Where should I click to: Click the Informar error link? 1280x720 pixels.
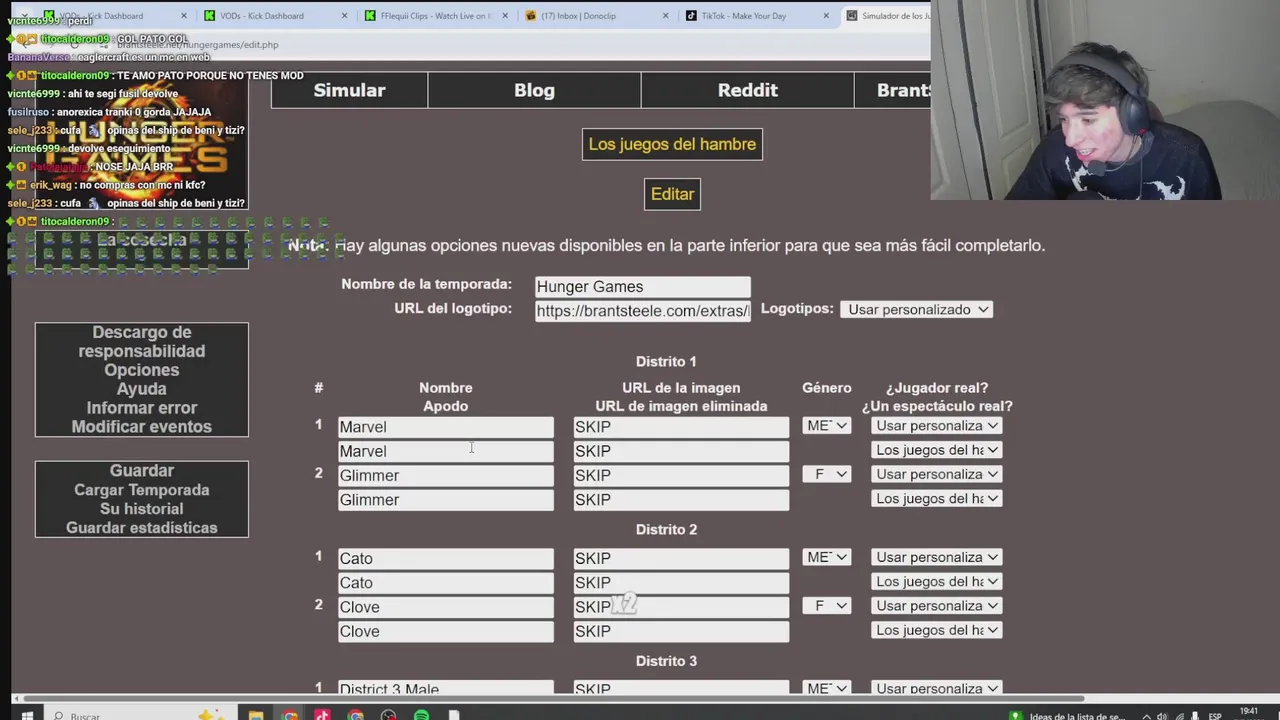142,408
